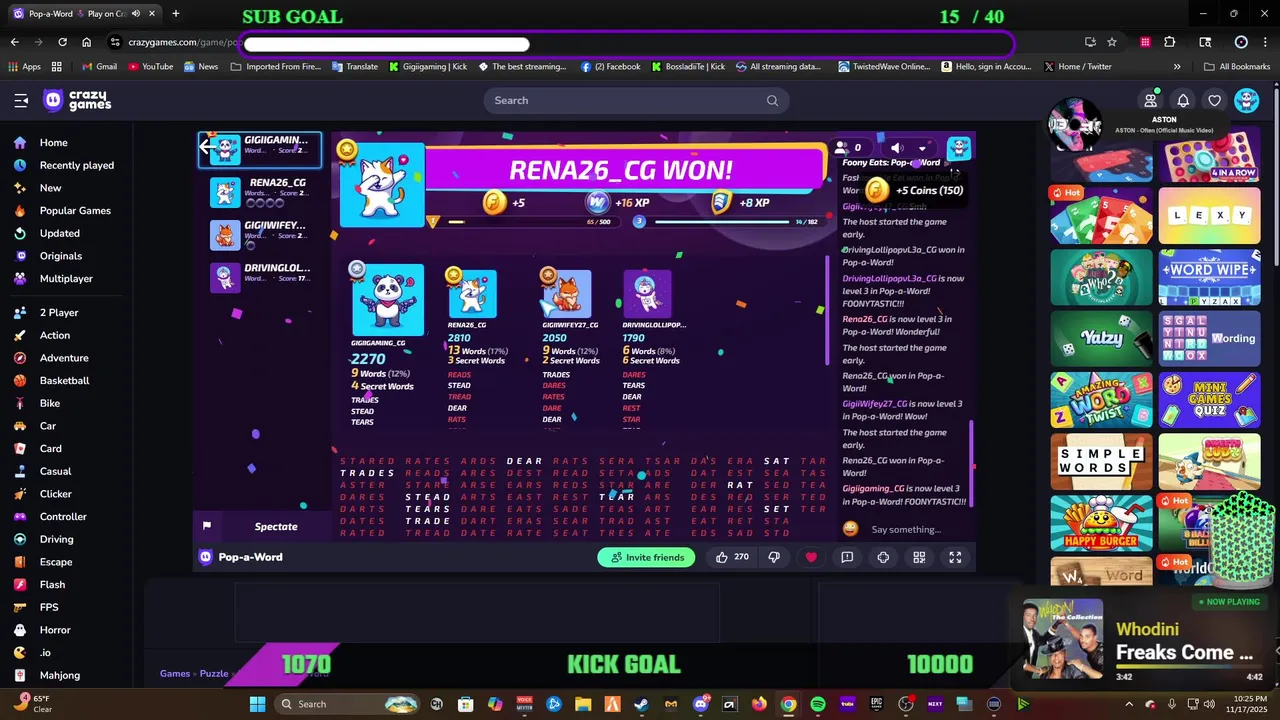Open the Wording game thumbnail
This screenshot has width=1280, height=720.
1209,338
